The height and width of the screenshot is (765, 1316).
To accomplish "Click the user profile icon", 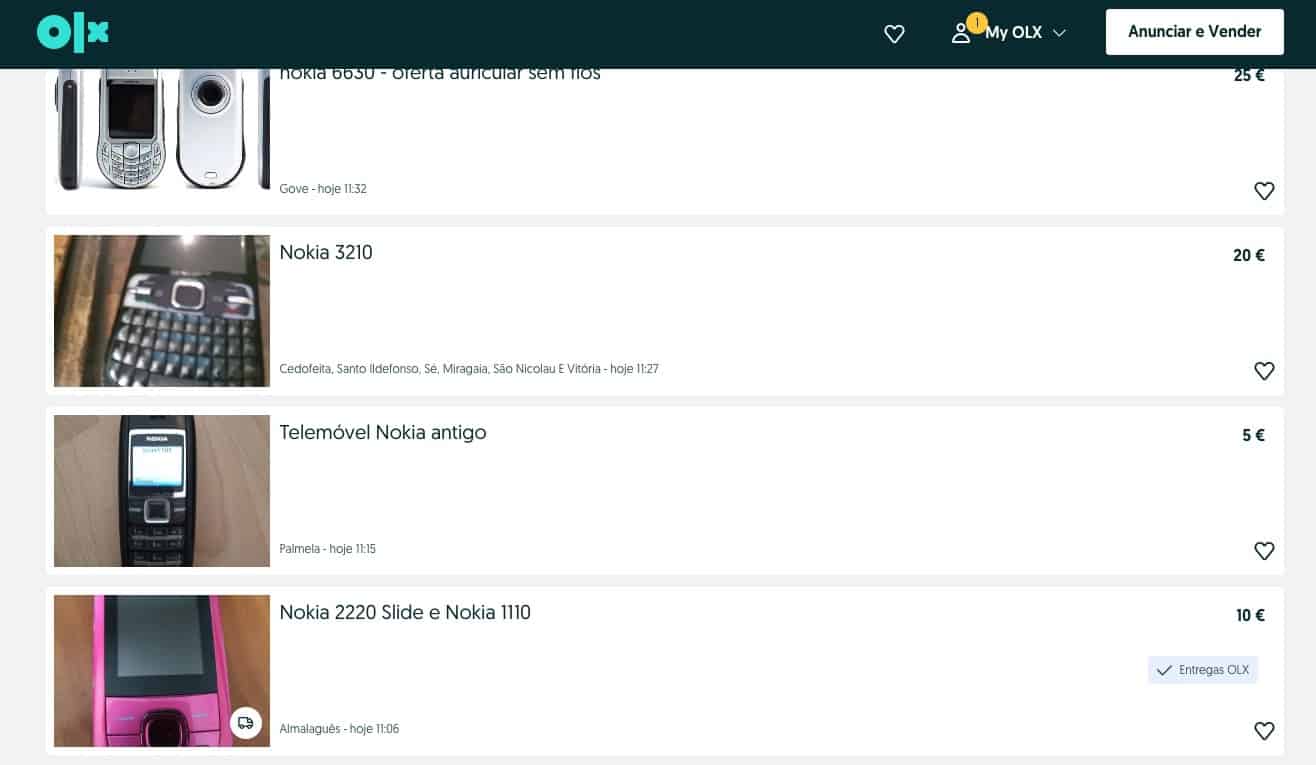I will pyautogui.click(x=960, y=33).
